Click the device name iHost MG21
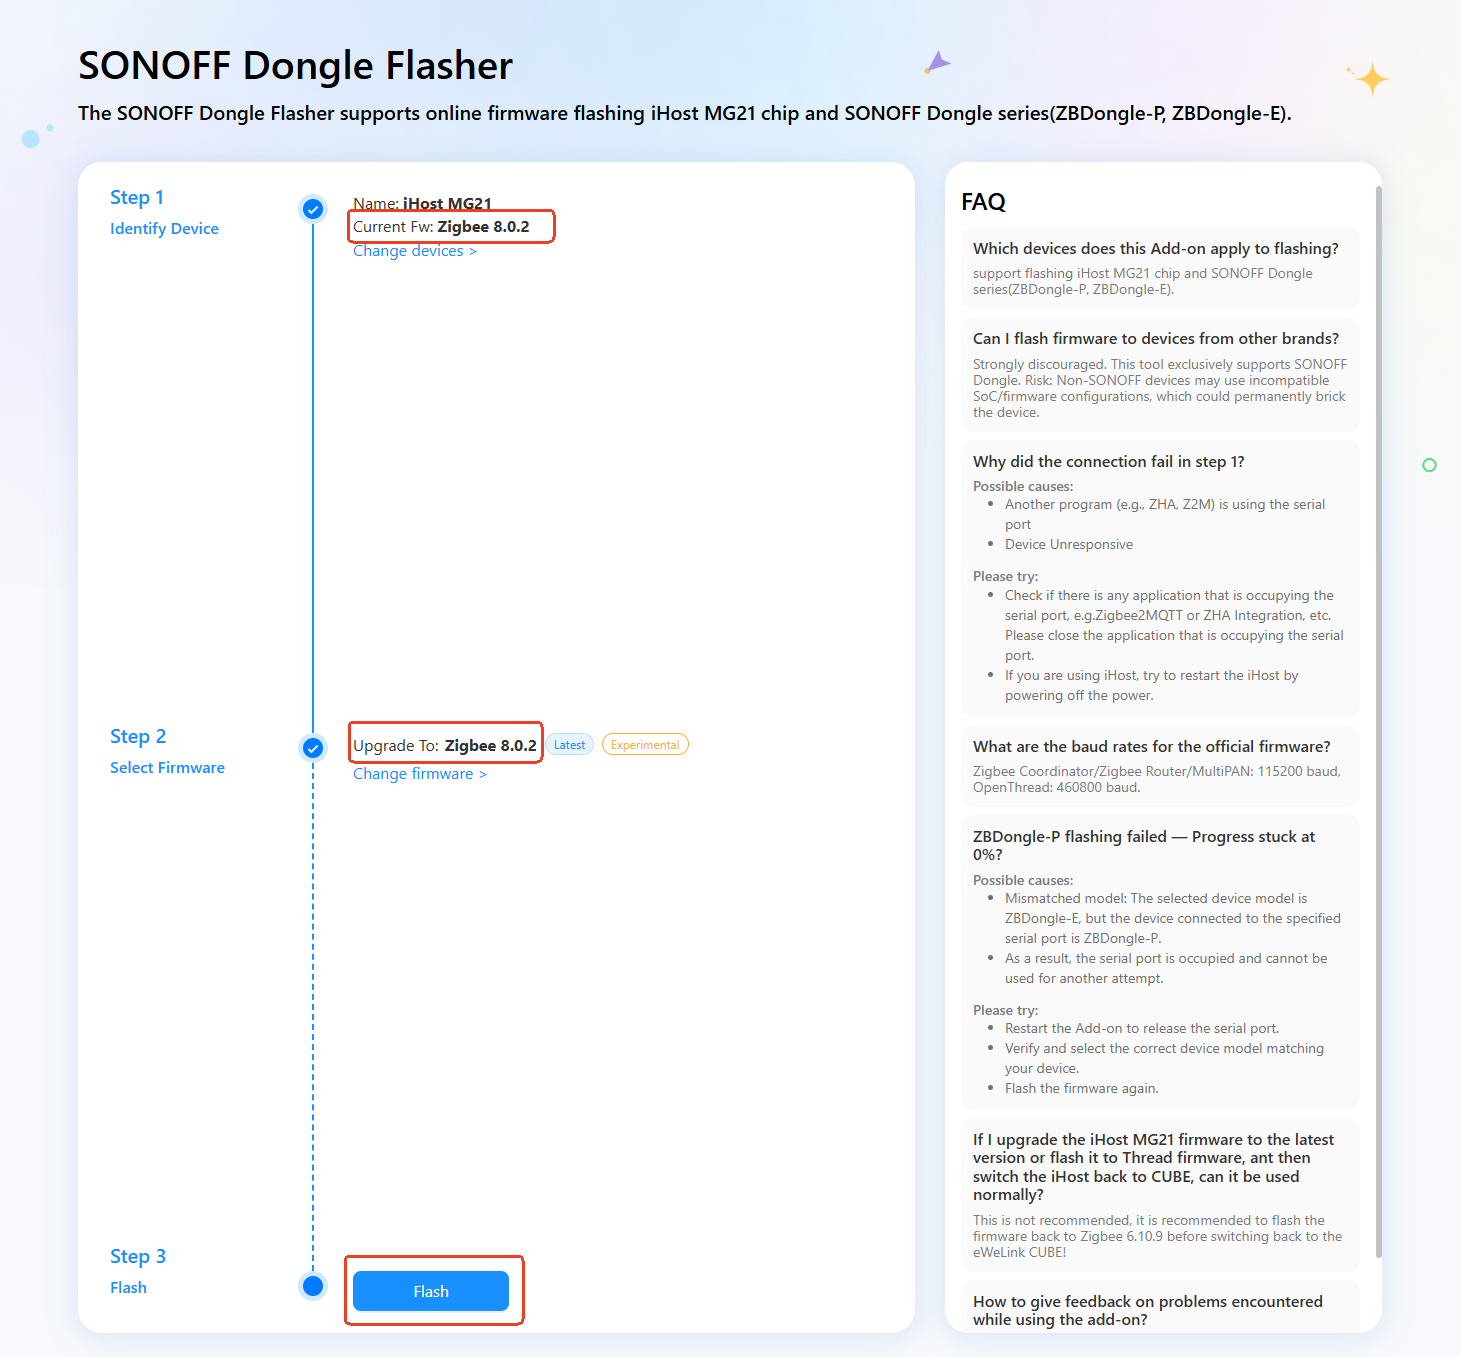This screenshot has width=1461, height=1357. click(x=447, y=203)
